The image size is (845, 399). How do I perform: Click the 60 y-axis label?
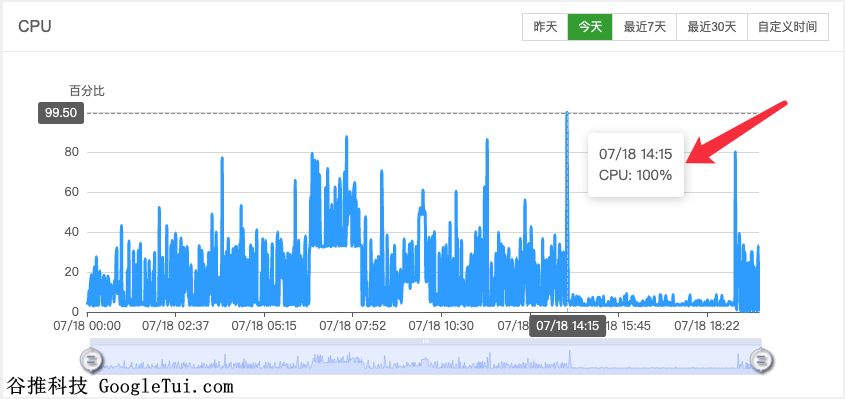point(72,192)
